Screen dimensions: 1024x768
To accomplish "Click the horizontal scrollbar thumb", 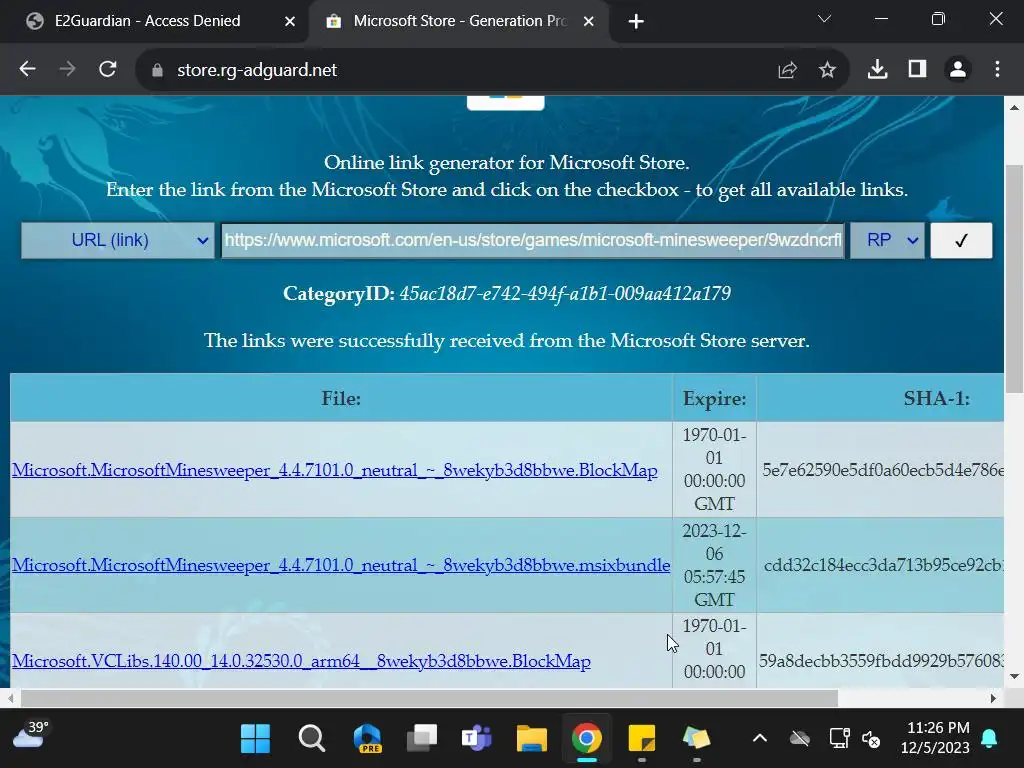I will [x=429, y=698].
